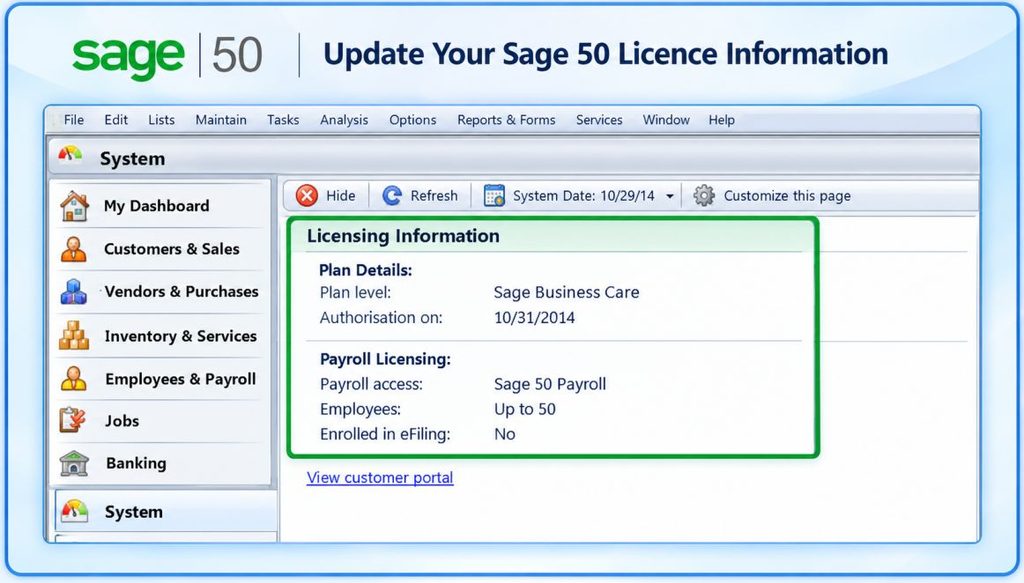Click the blue Refresh arrow icon
Viewport: 1024px width, 583px height.
point(392,195)
